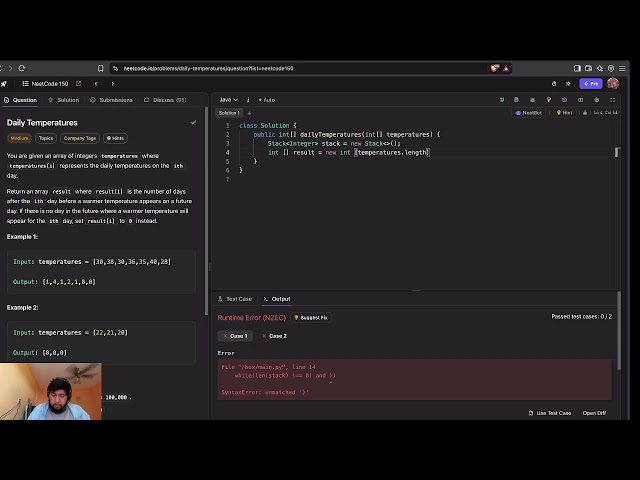Open the Brave Rewards triangle icon

pyautogui.click(x=506, y=68)
